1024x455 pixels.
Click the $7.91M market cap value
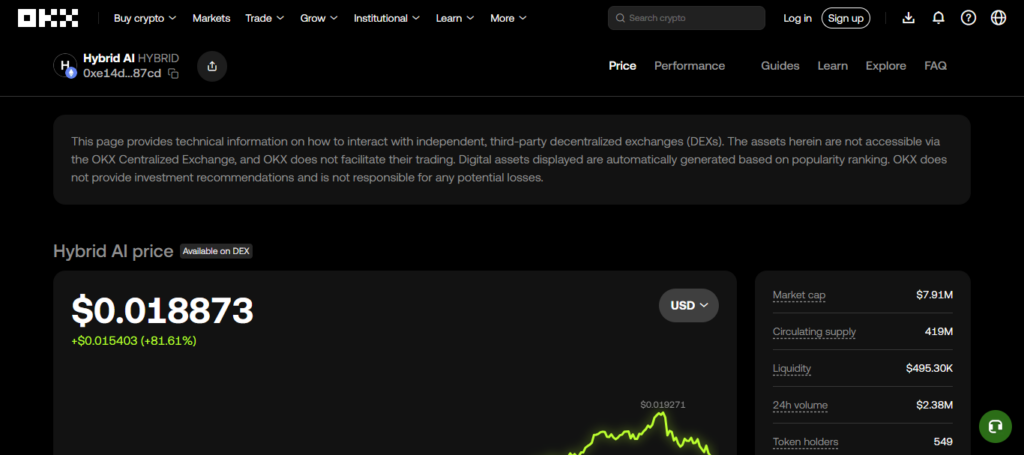935,295
